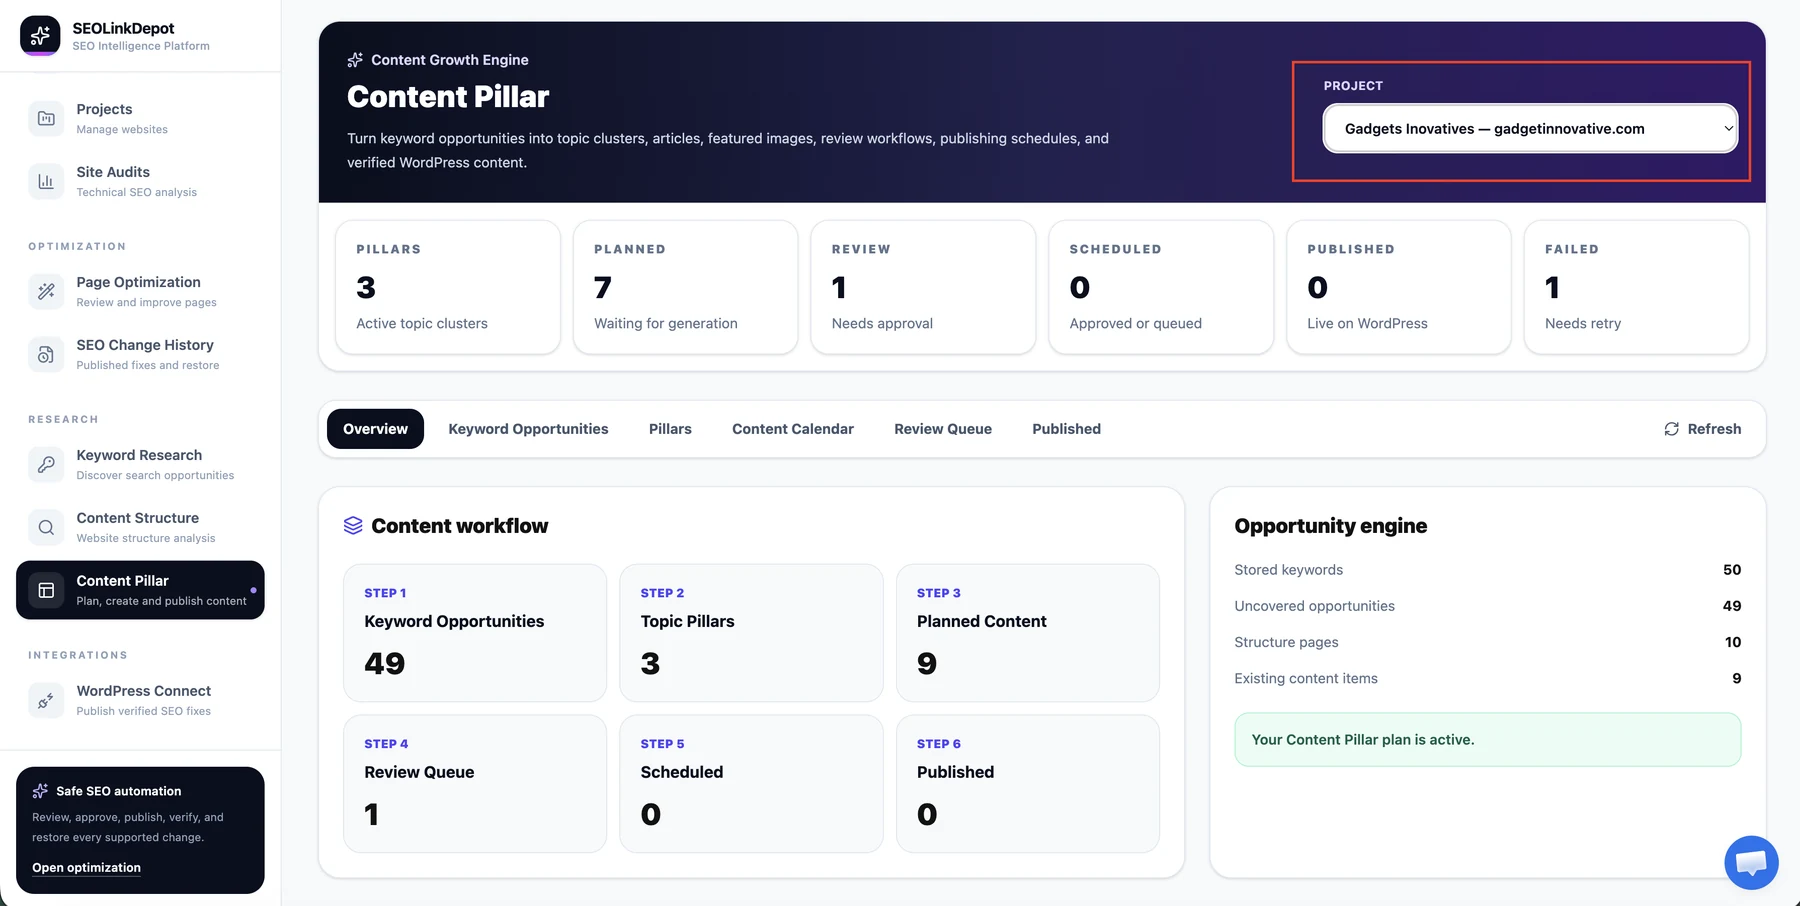The height and width of the screenshot is (906, 1800).
Task: Click the Scheduled approved or queued stat card
Action: click(1161, 287)
